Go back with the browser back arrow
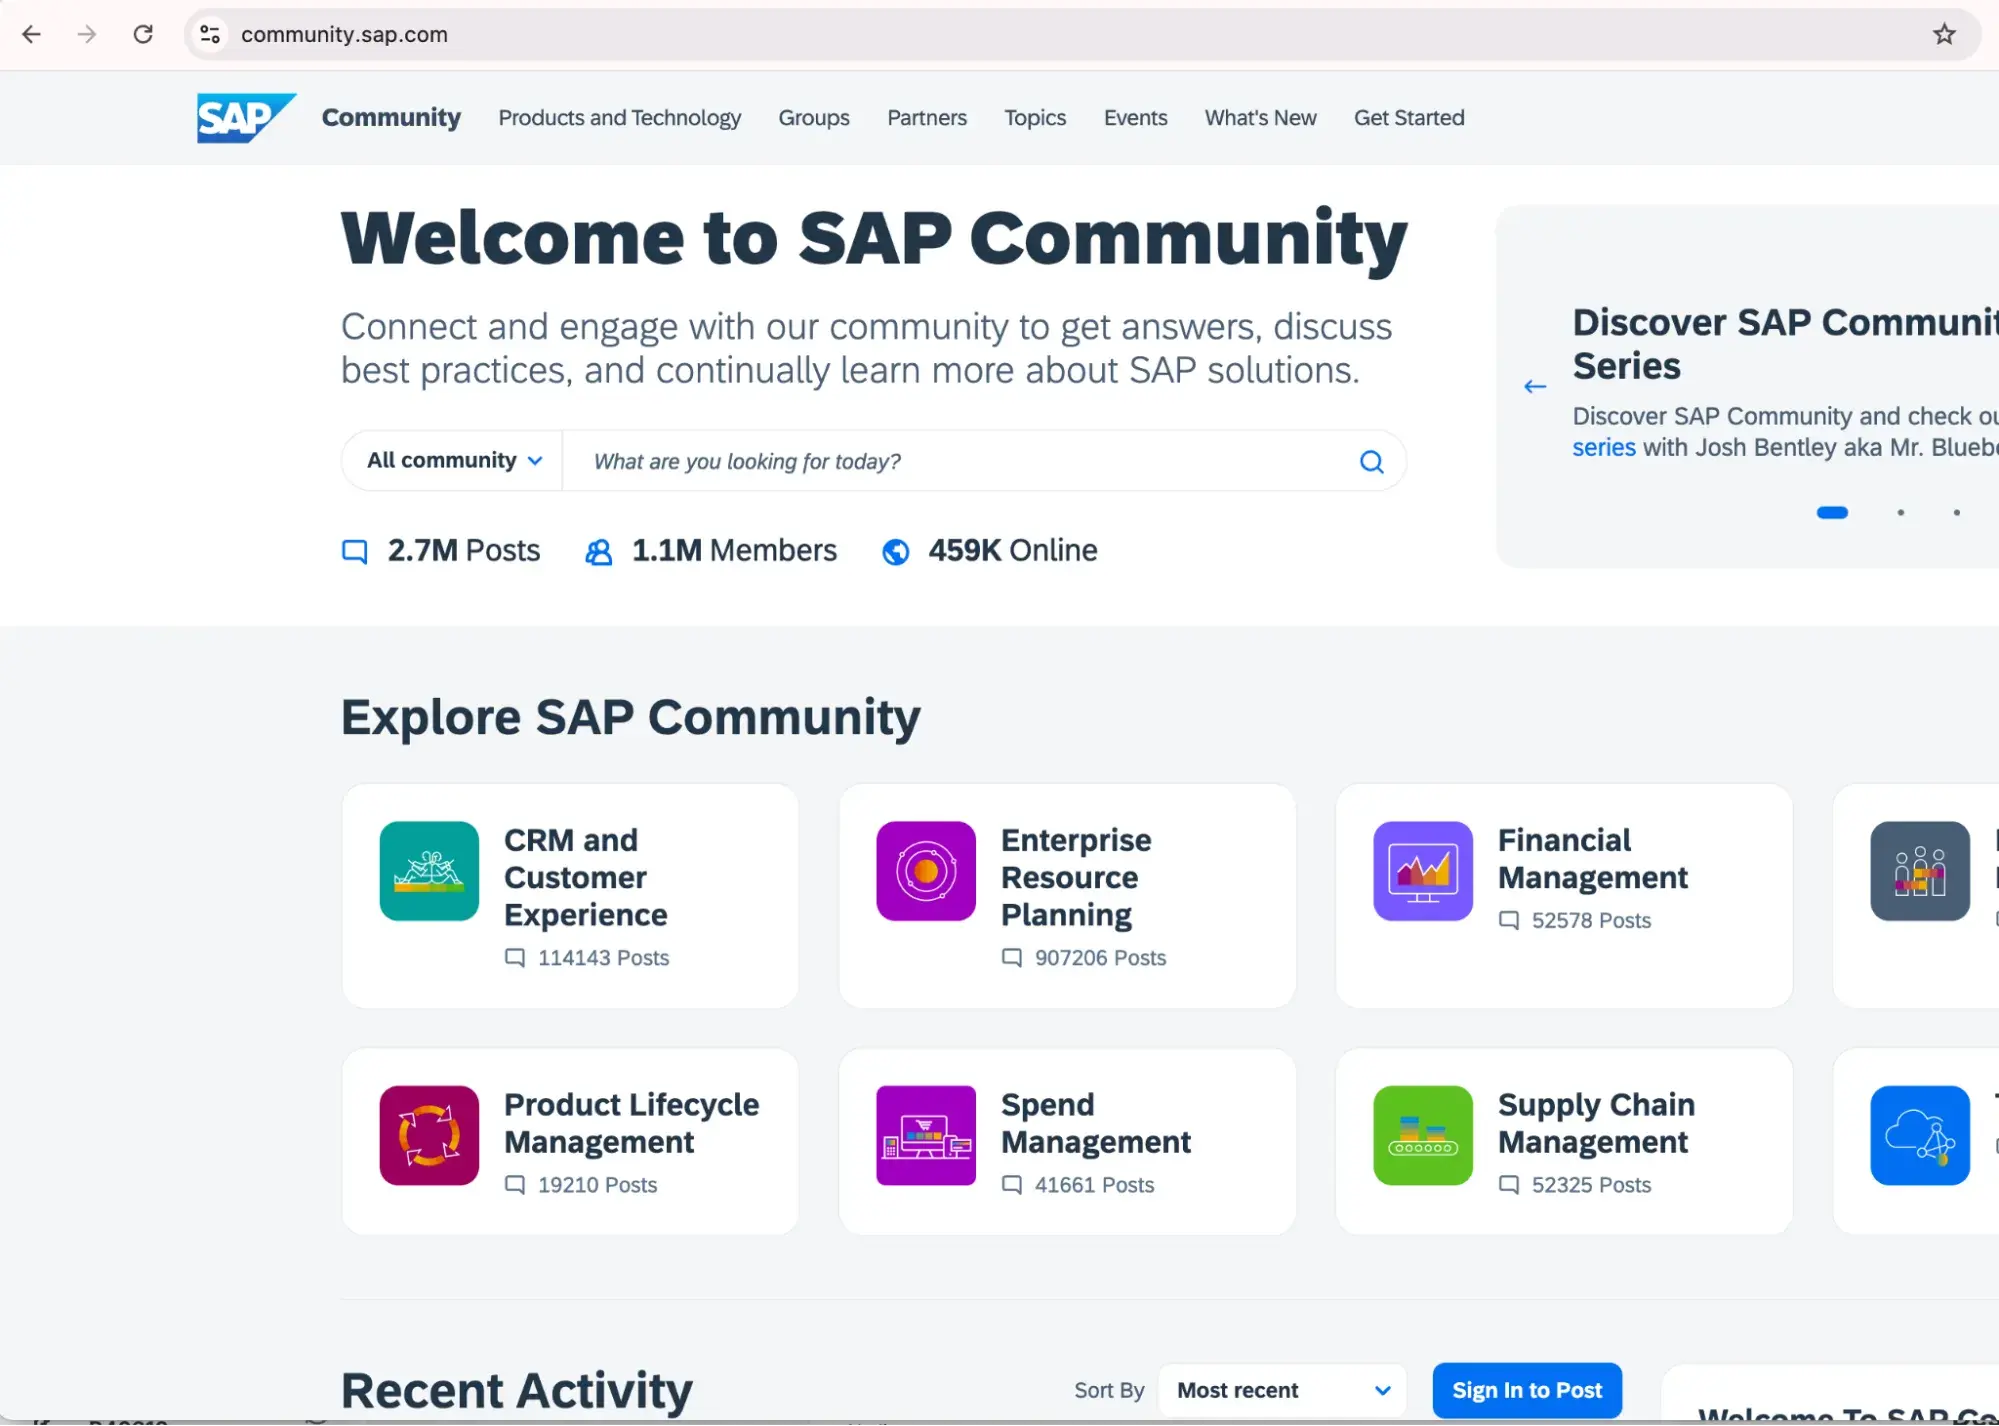 point(32,34)
